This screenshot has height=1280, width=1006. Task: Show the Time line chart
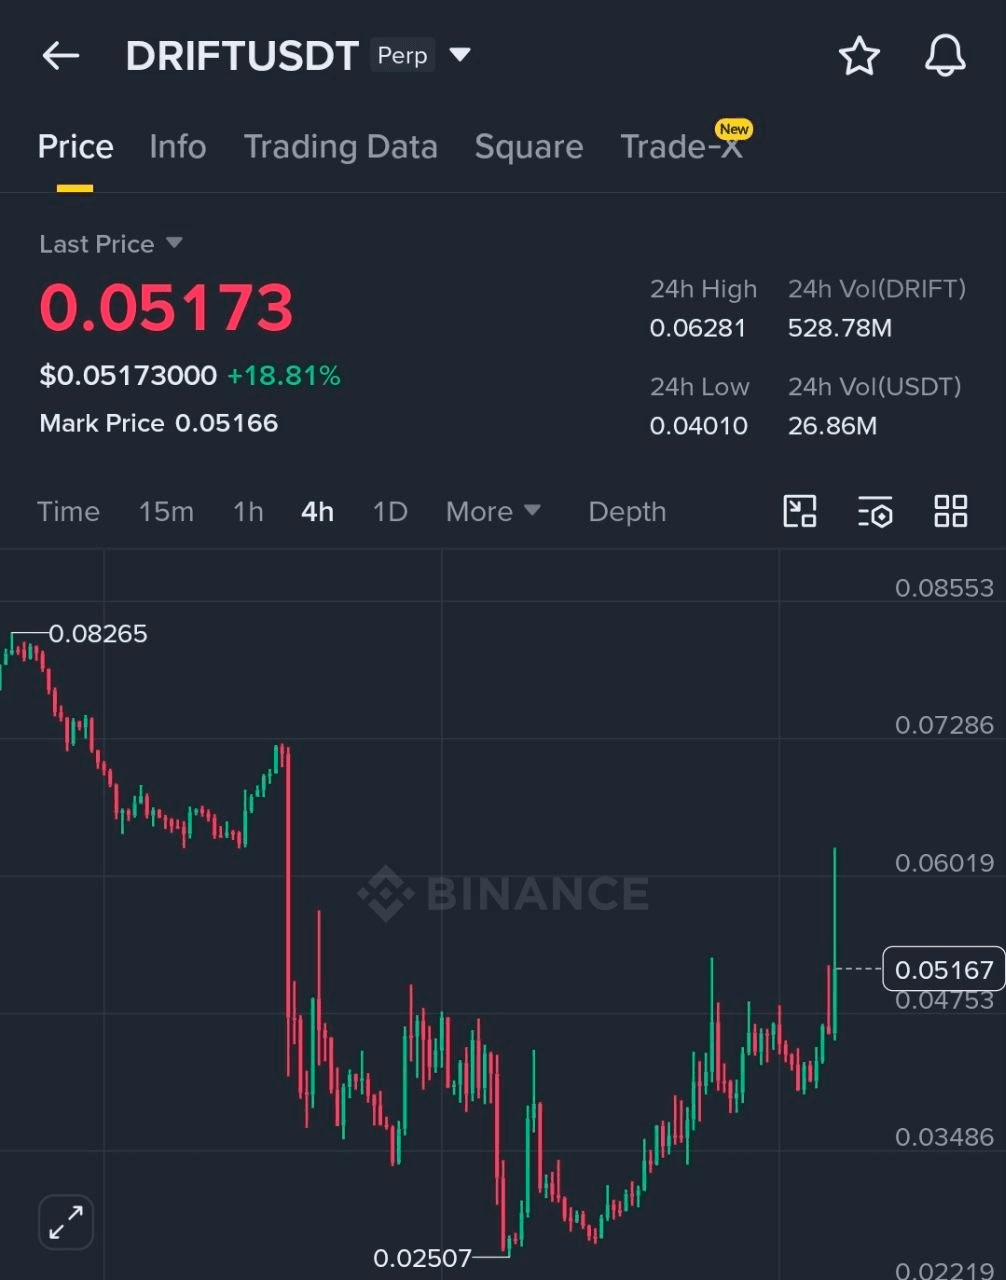coord(68,511)
